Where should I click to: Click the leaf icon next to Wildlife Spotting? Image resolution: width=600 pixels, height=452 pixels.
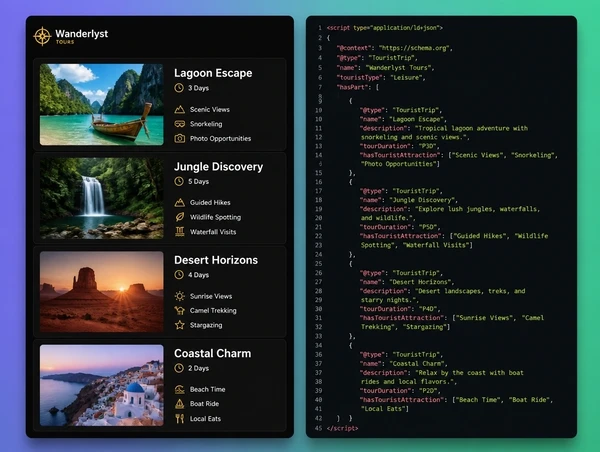[x=179, y=217]
